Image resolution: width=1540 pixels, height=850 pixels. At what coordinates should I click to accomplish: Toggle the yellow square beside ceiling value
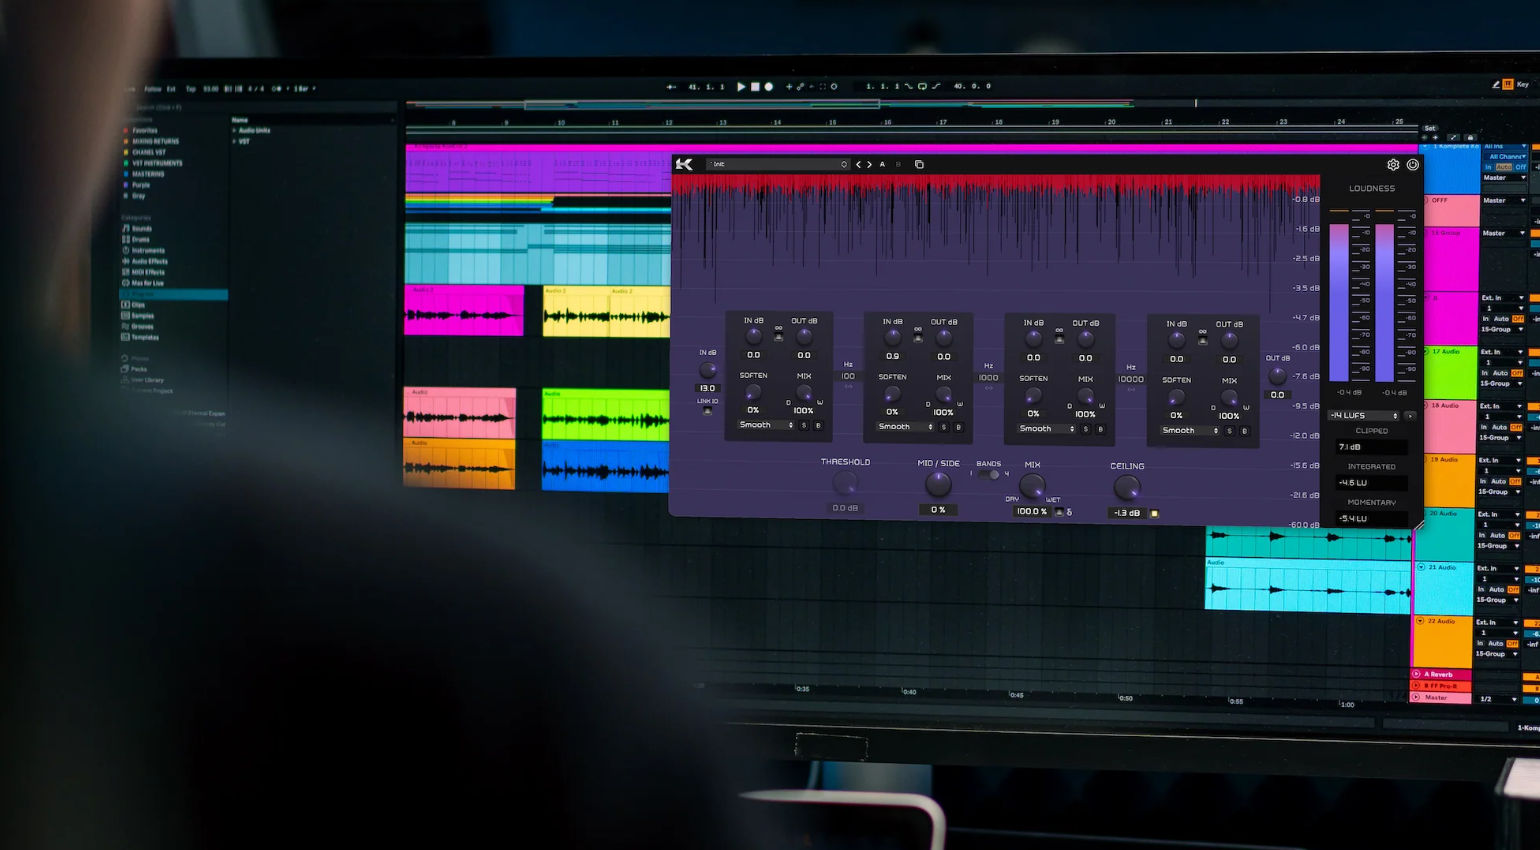1154,513
